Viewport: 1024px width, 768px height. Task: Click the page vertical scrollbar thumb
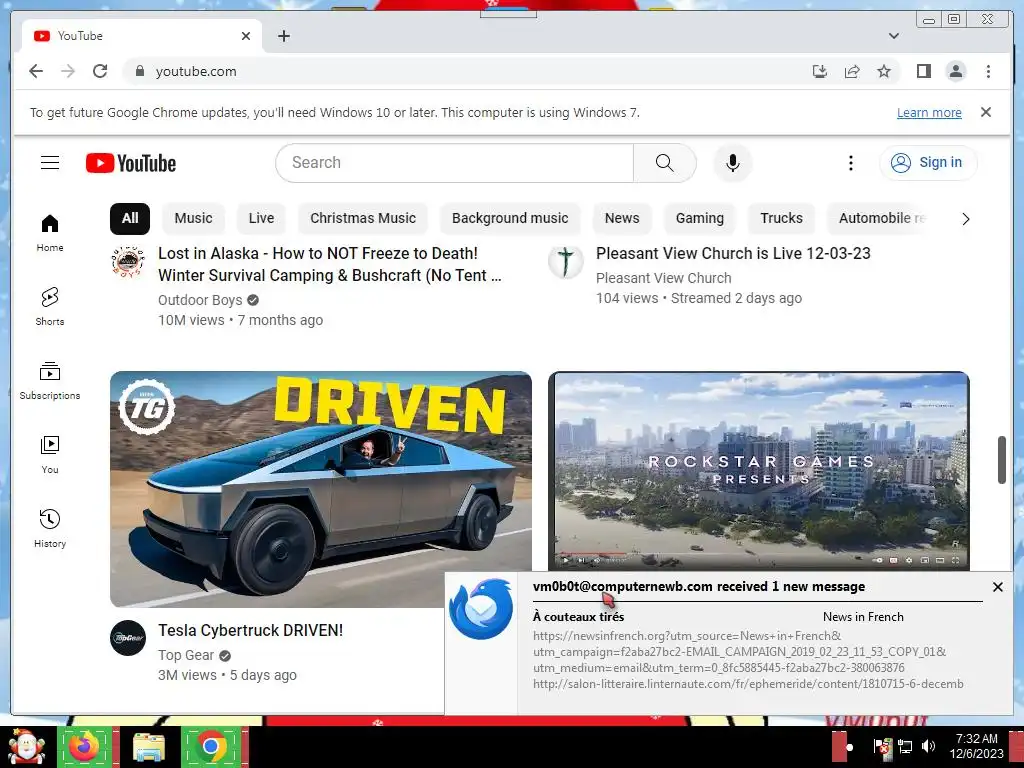(x=1002, y=460)
